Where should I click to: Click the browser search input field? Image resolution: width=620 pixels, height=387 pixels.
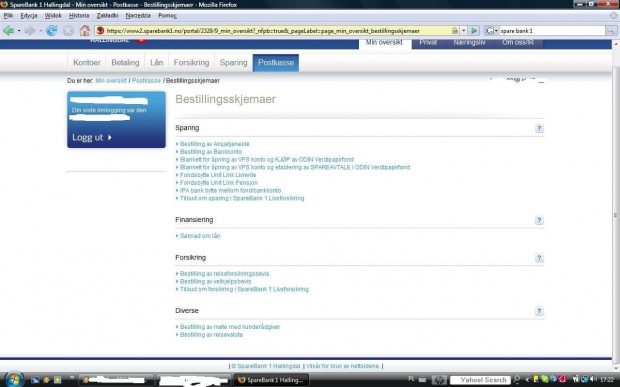coord(552,30)
